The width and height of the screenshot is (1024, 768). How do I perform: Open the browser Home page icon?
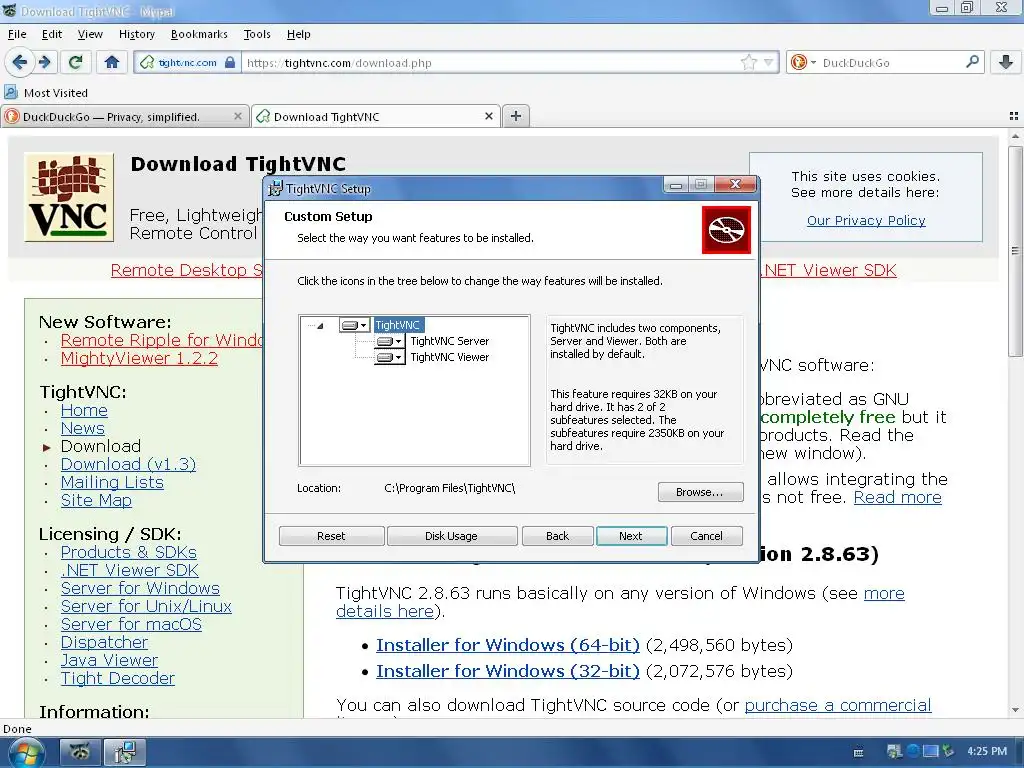pyautogui.click(x=112, y=63)
